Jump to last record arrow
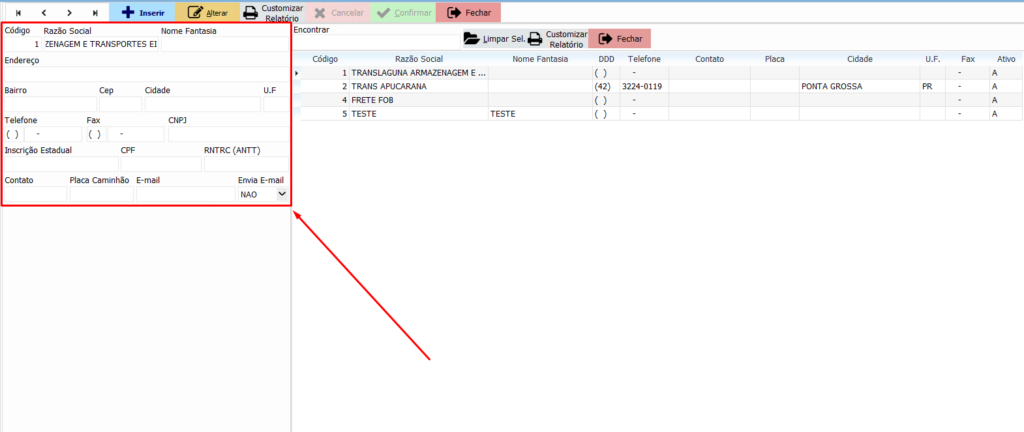The width and height of the screenshot is (1024, 432). click(95, 13)
